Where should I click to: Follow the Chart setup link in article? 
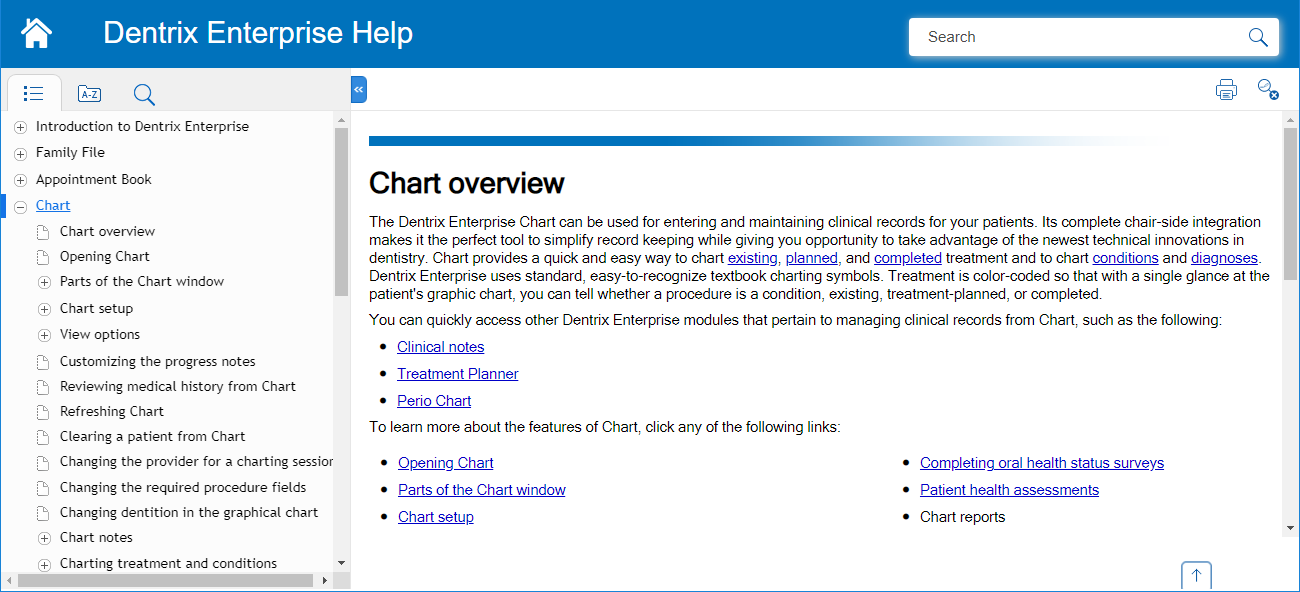click(435, 517)
